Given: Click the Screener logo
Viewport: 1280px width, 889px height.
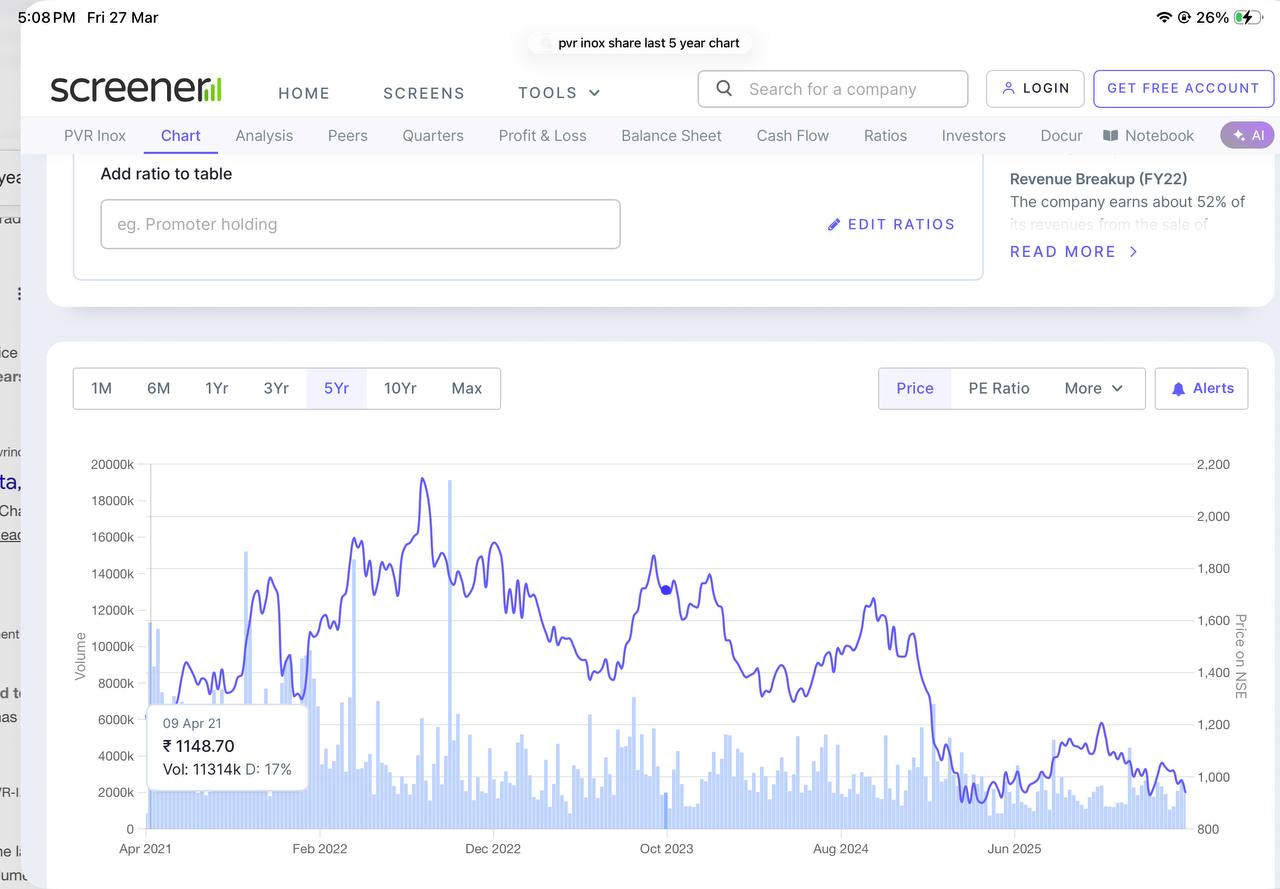Looking at the screenshot, I should (x=136, y=89).
